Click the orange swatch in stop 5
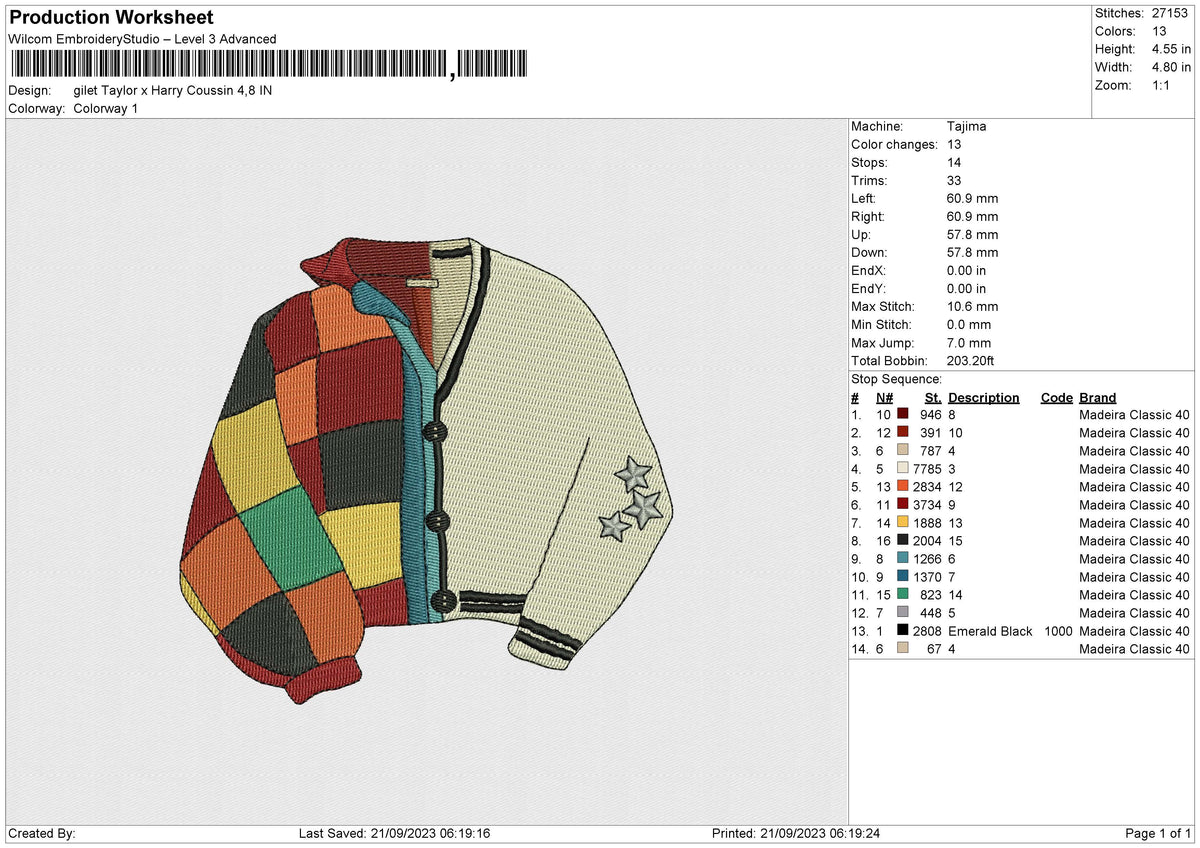Screen dimensions: 1200x848 (x=902, y=486)
